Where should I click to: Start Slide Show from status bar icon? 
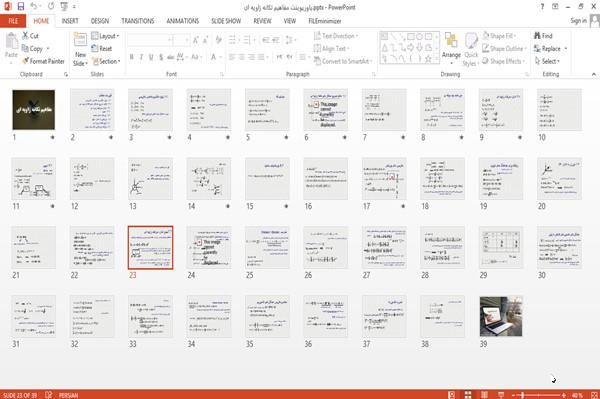click(501, 395)
